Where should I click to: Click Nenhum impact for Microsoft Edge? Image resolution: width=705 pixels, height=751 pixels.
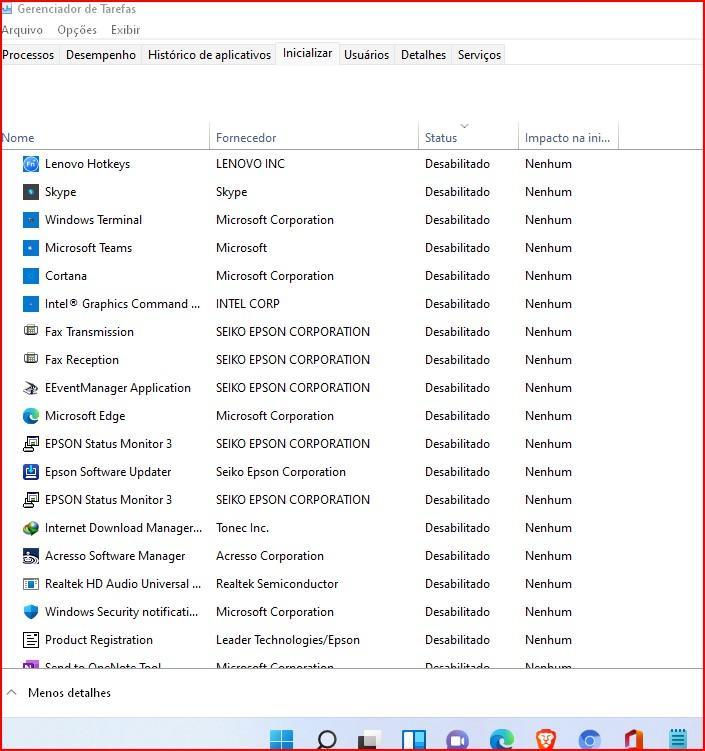pyautogui.click(x=548, y=416)
